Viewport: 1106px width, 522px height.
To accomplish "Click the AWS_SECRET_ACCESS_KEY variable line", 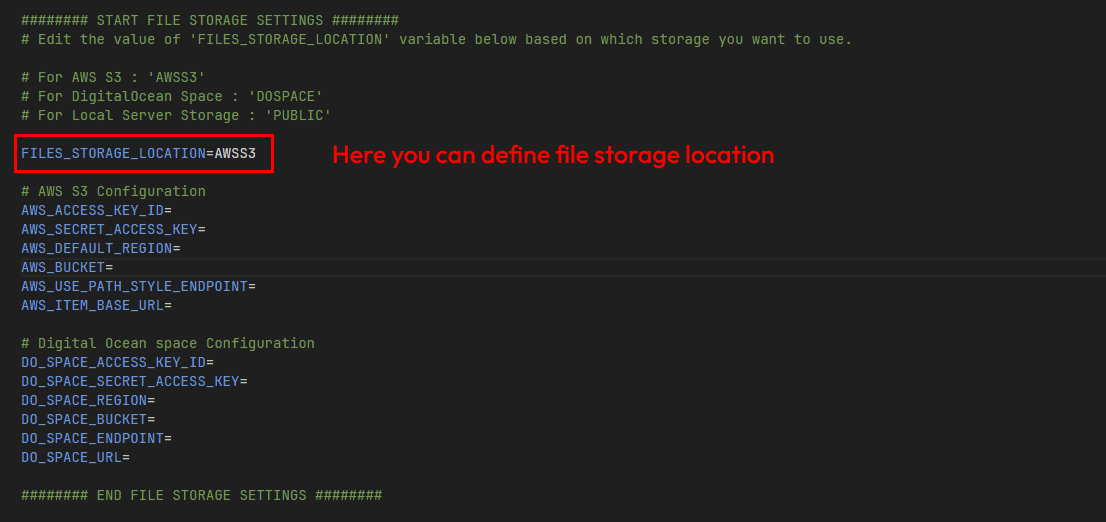I will pos(113,229).
